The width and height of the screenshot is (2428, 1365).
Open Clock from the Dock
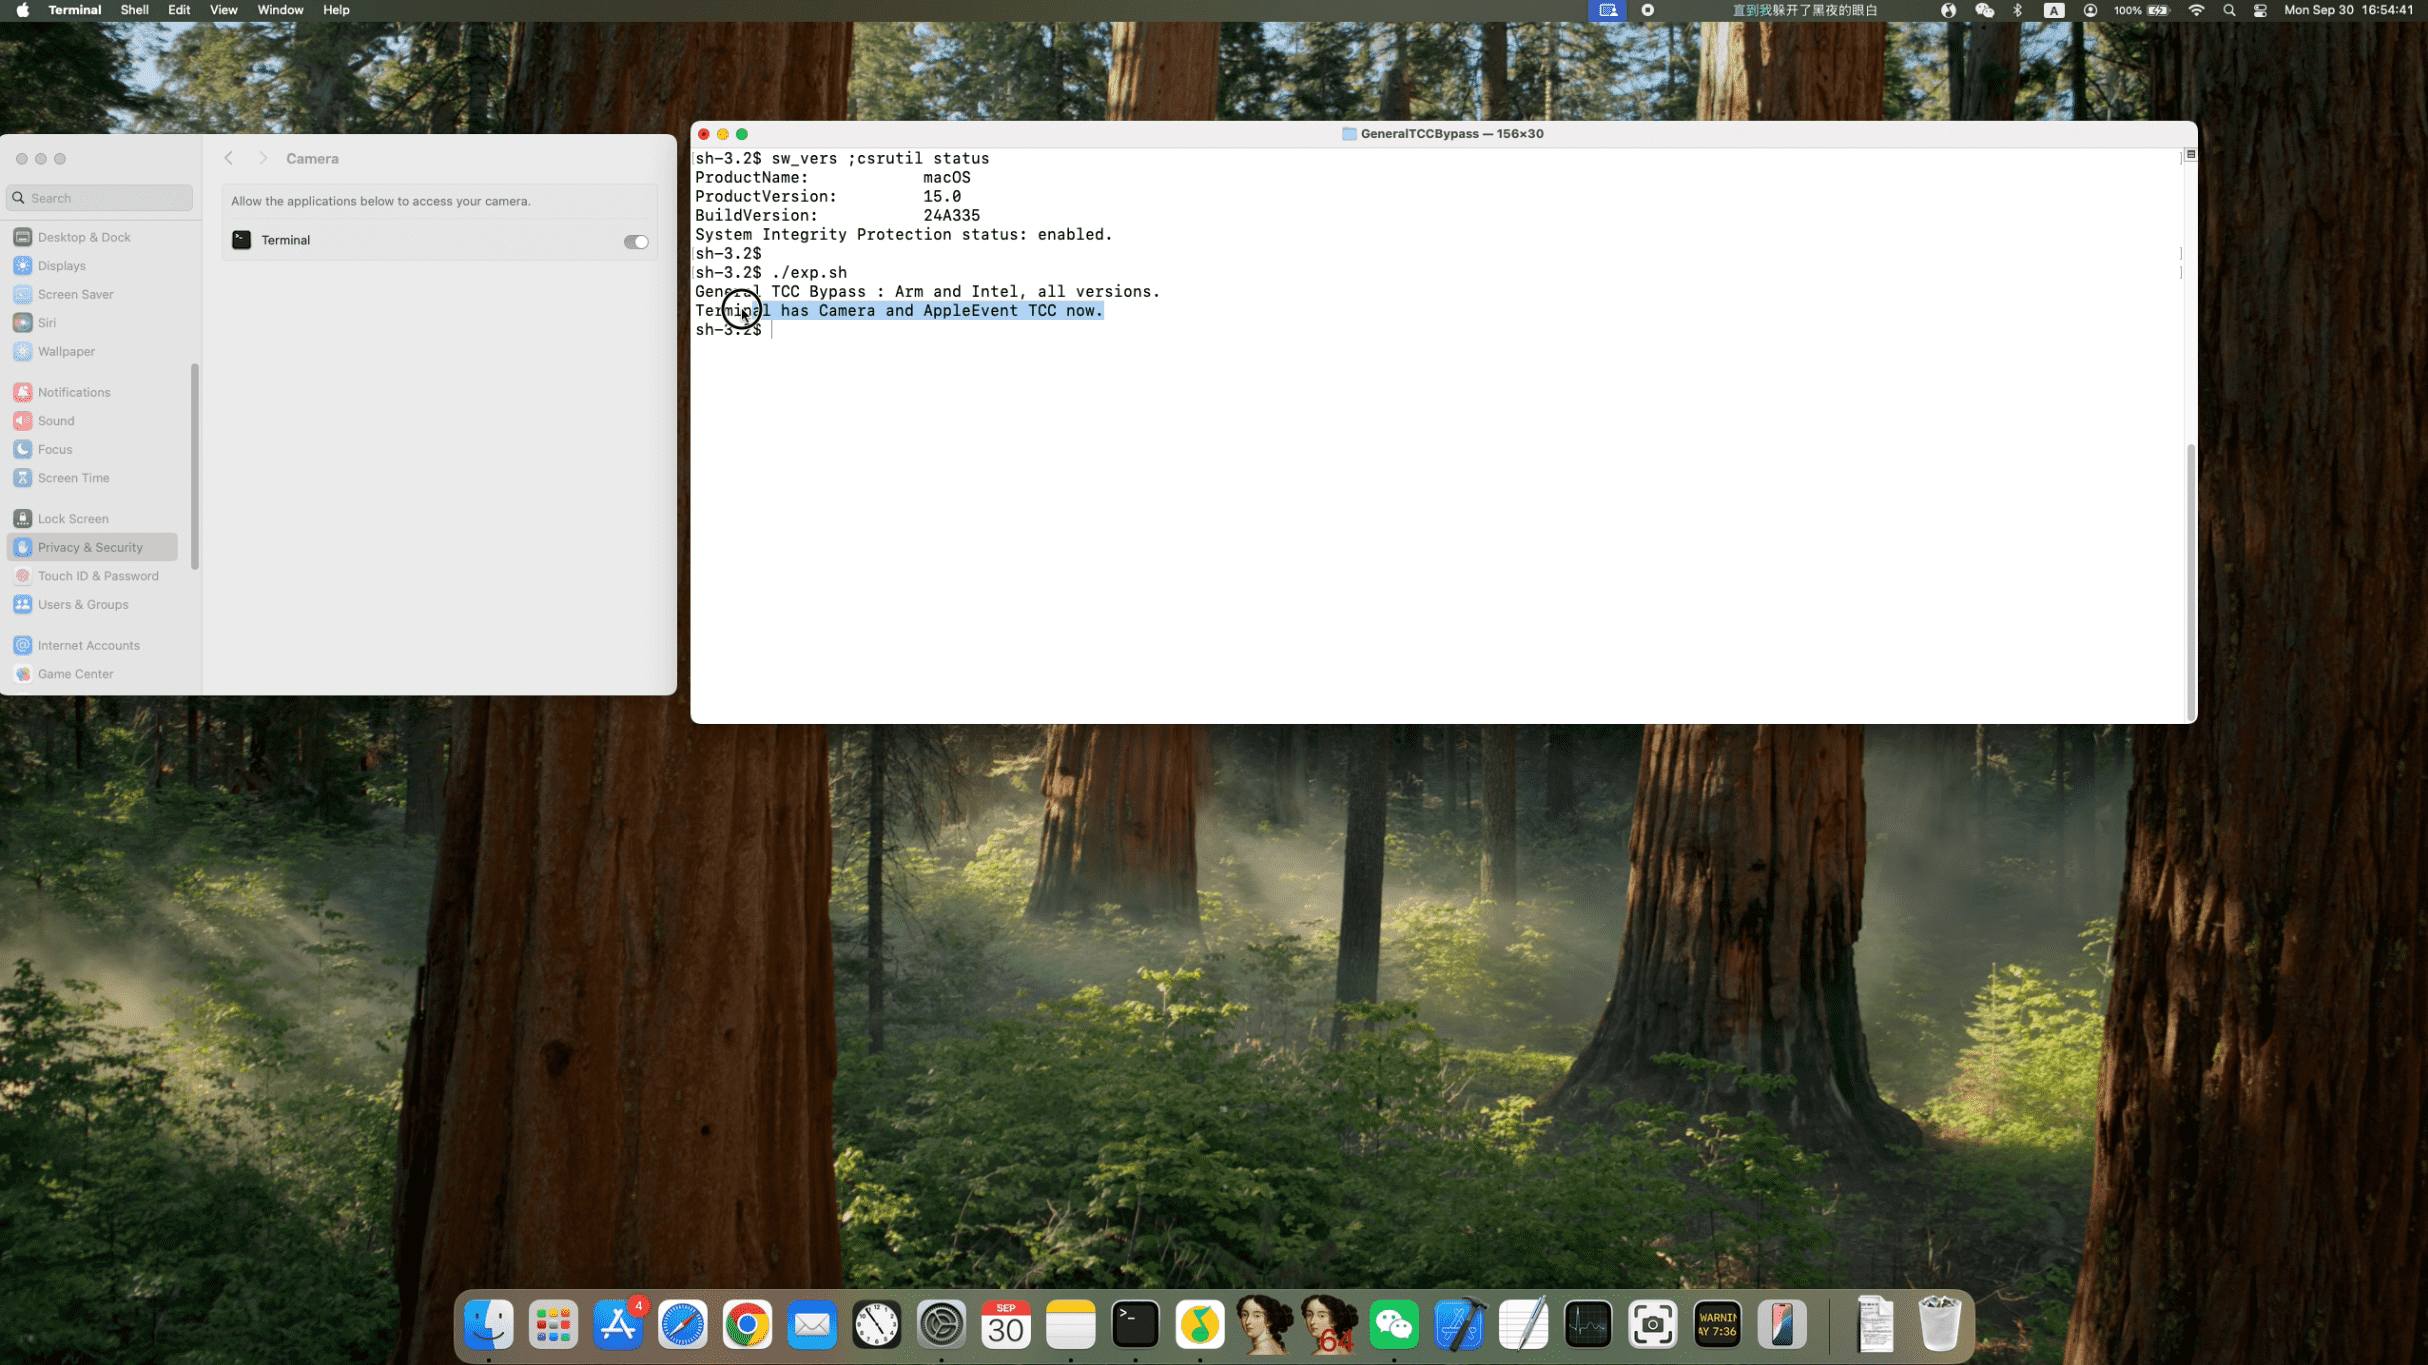point(877,1325)
